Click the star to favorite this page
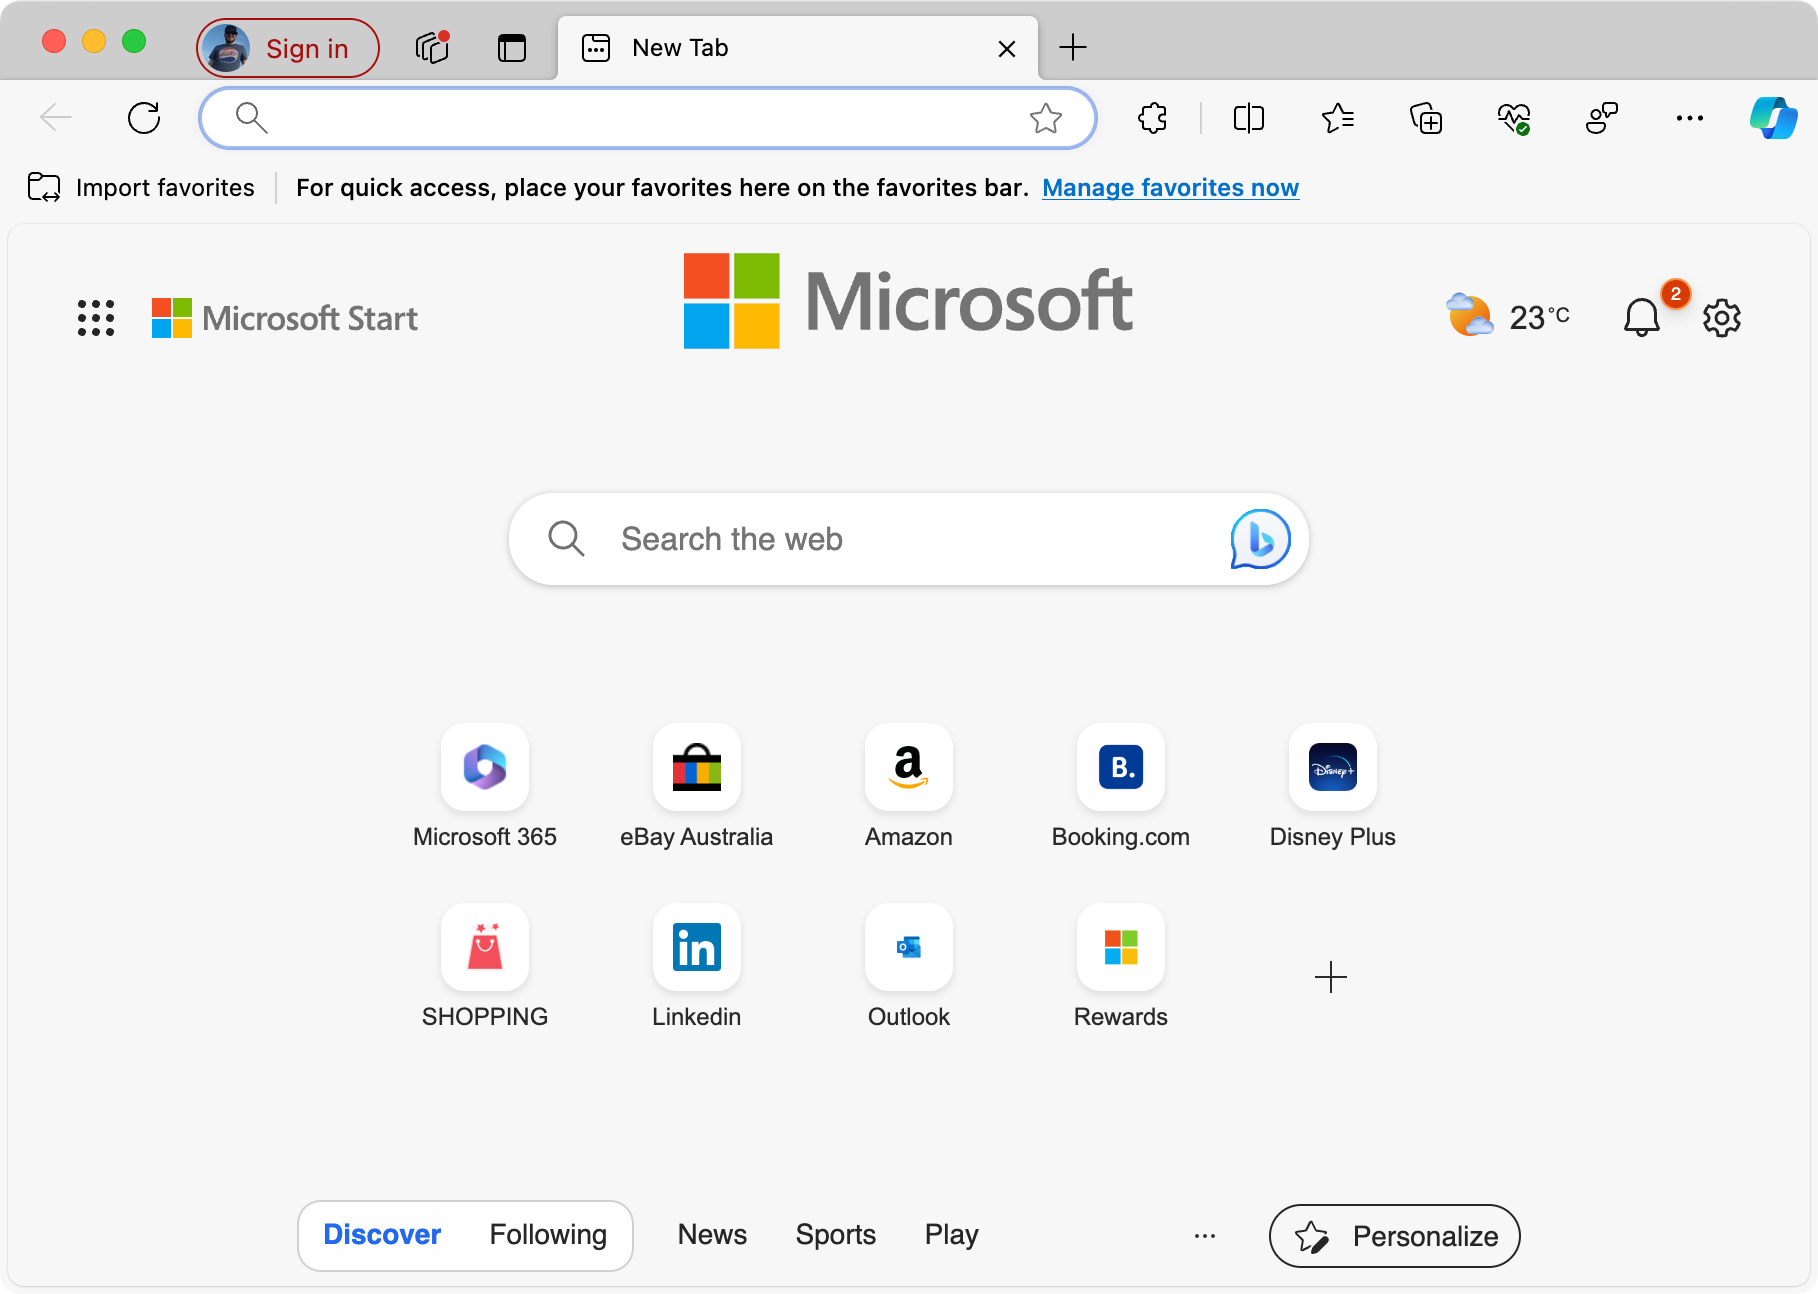This screenshot has width=1818, height=1294. point(1045,118)
